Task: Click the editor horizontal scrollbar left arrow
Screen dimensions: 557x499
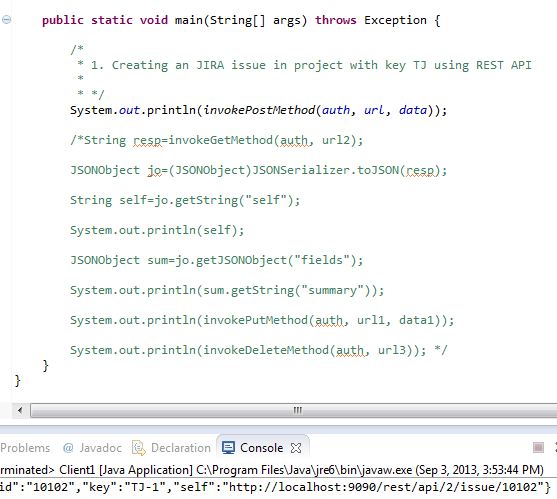Action: [x=20, y=410]
